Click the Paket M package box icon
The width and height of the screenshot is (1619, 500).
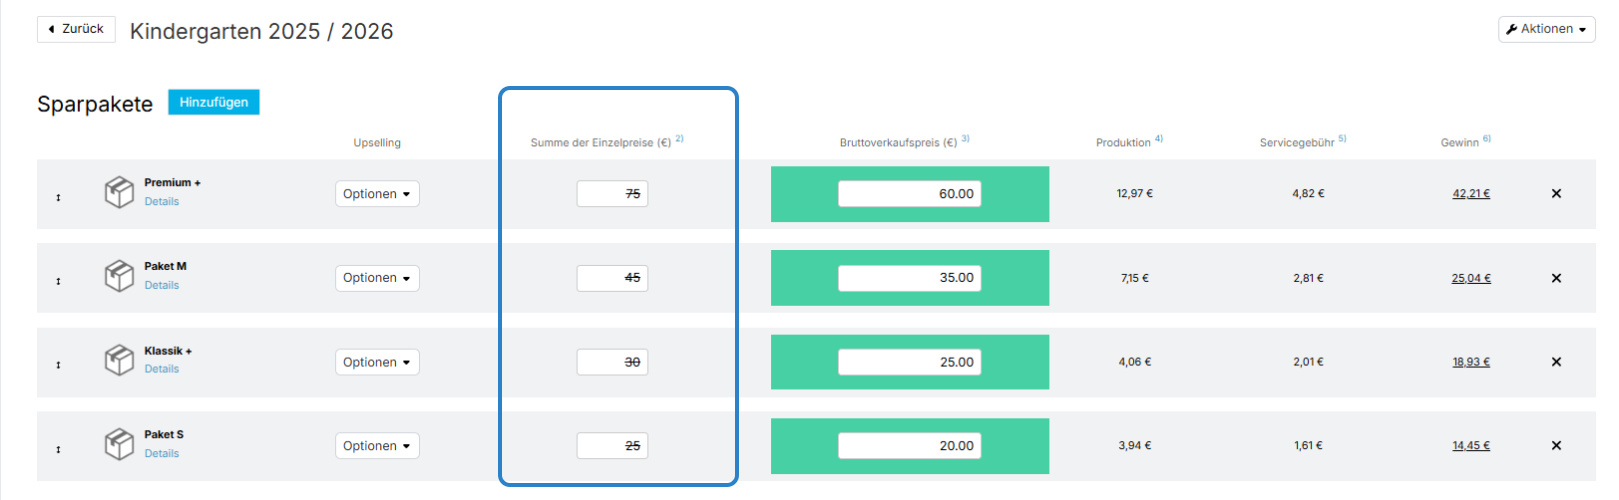point(119,275)
